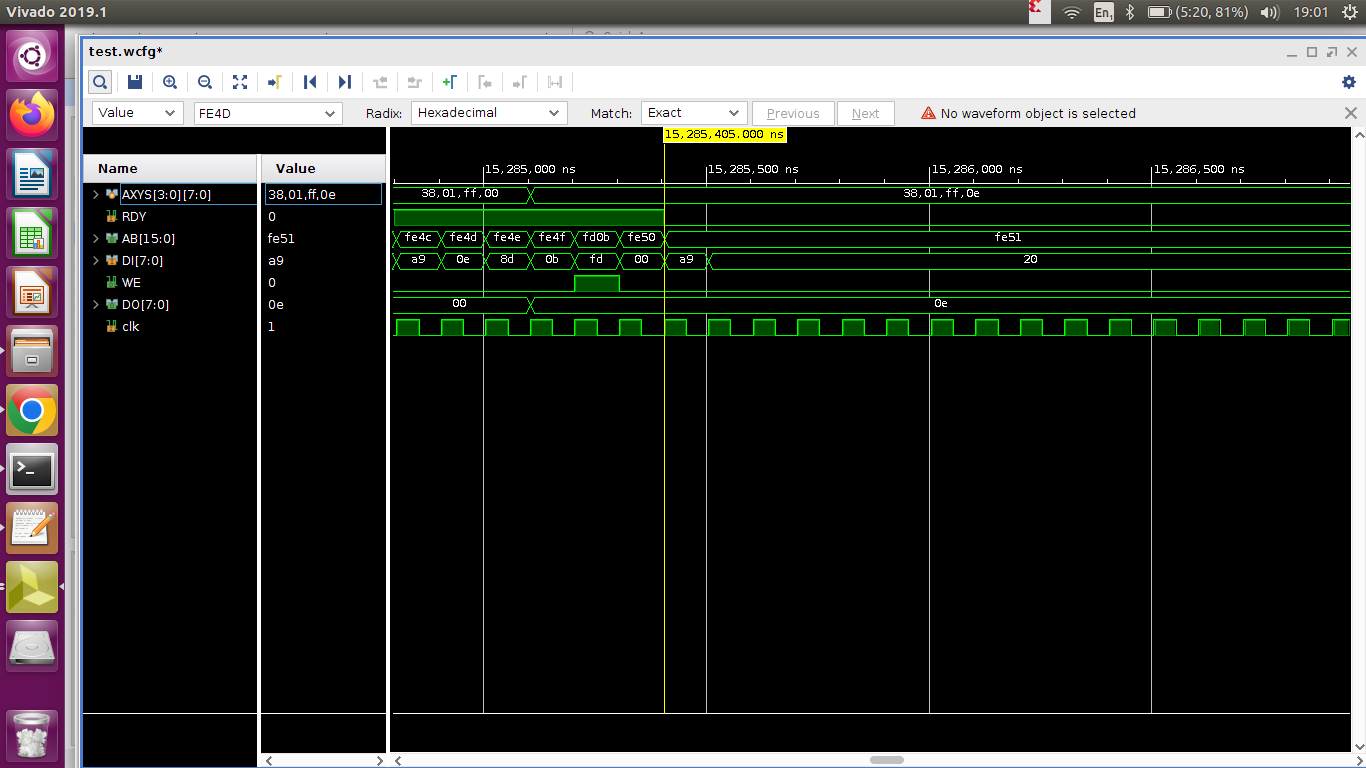Open the Value search type dropdown
Image resolution: width=1366 pixels, height=768 pixels.
(x=137, y=113)
